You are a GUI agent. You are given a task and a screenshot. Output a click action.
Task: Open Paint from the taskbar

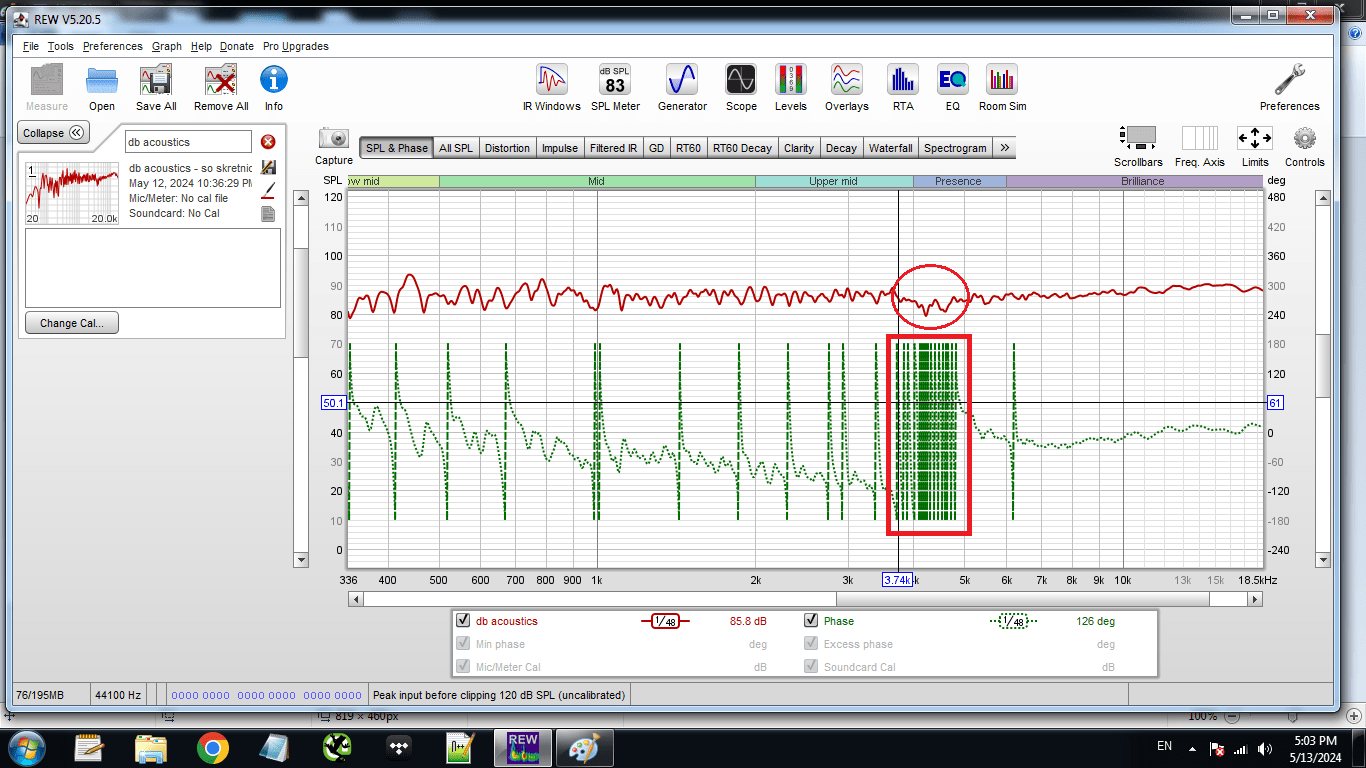582,747
